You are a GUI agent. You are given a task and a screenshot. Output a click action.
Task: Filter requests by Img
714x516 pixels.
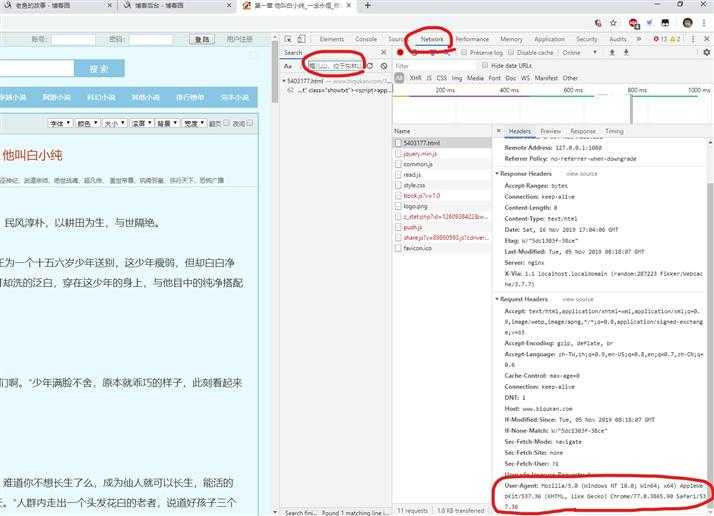(456, 78)
